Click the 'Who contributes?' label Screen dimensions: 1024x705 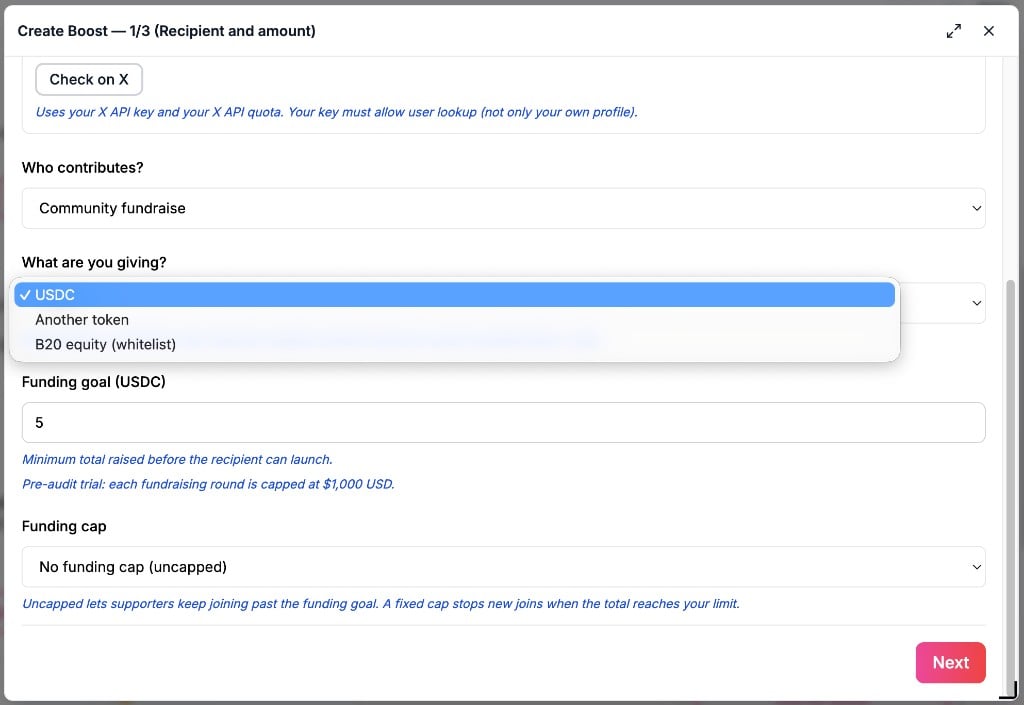82,168
